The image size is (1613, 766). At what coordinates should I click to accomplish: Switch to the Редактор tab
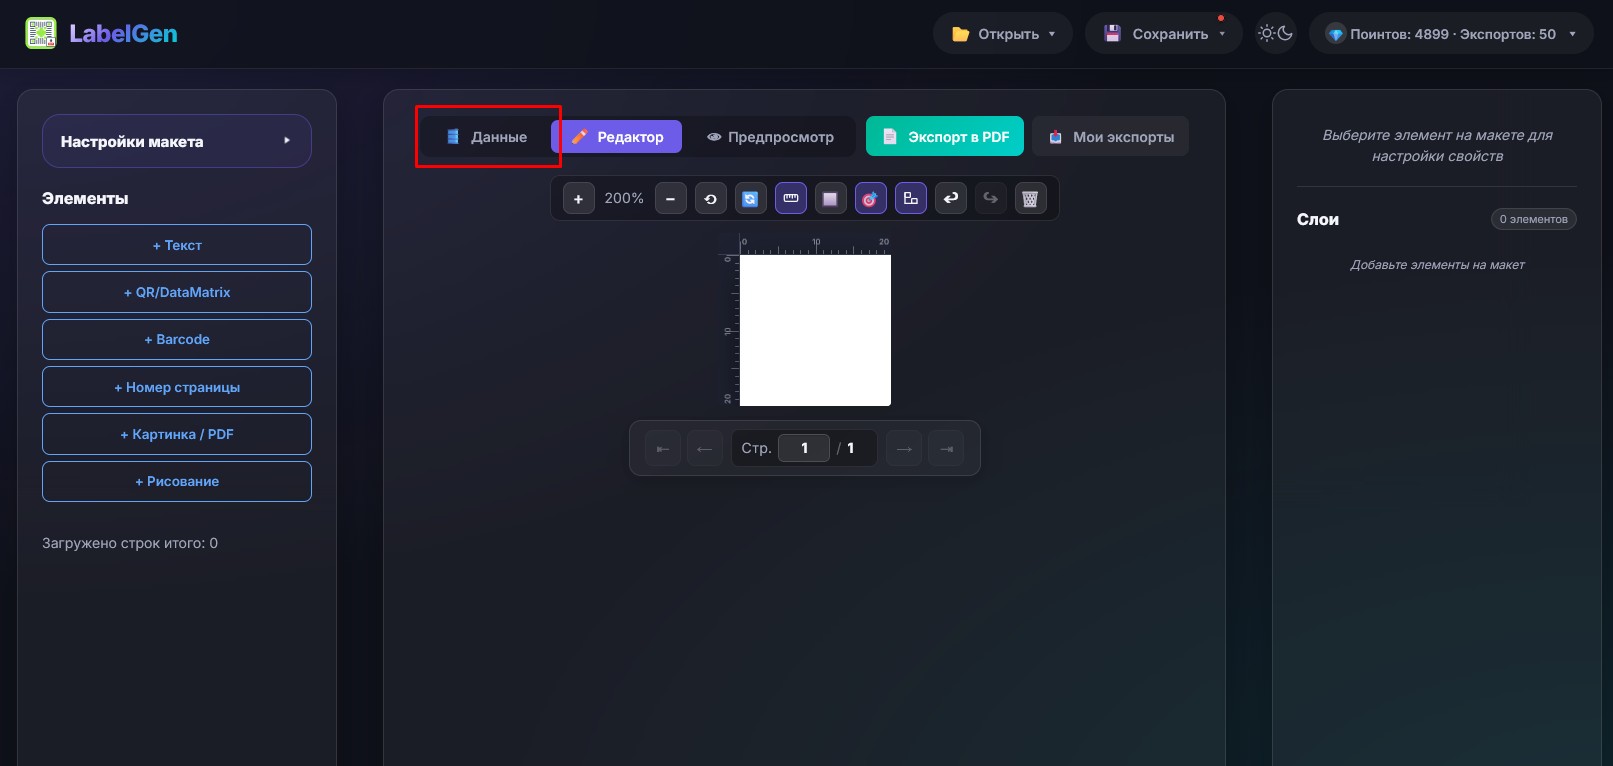617,137
